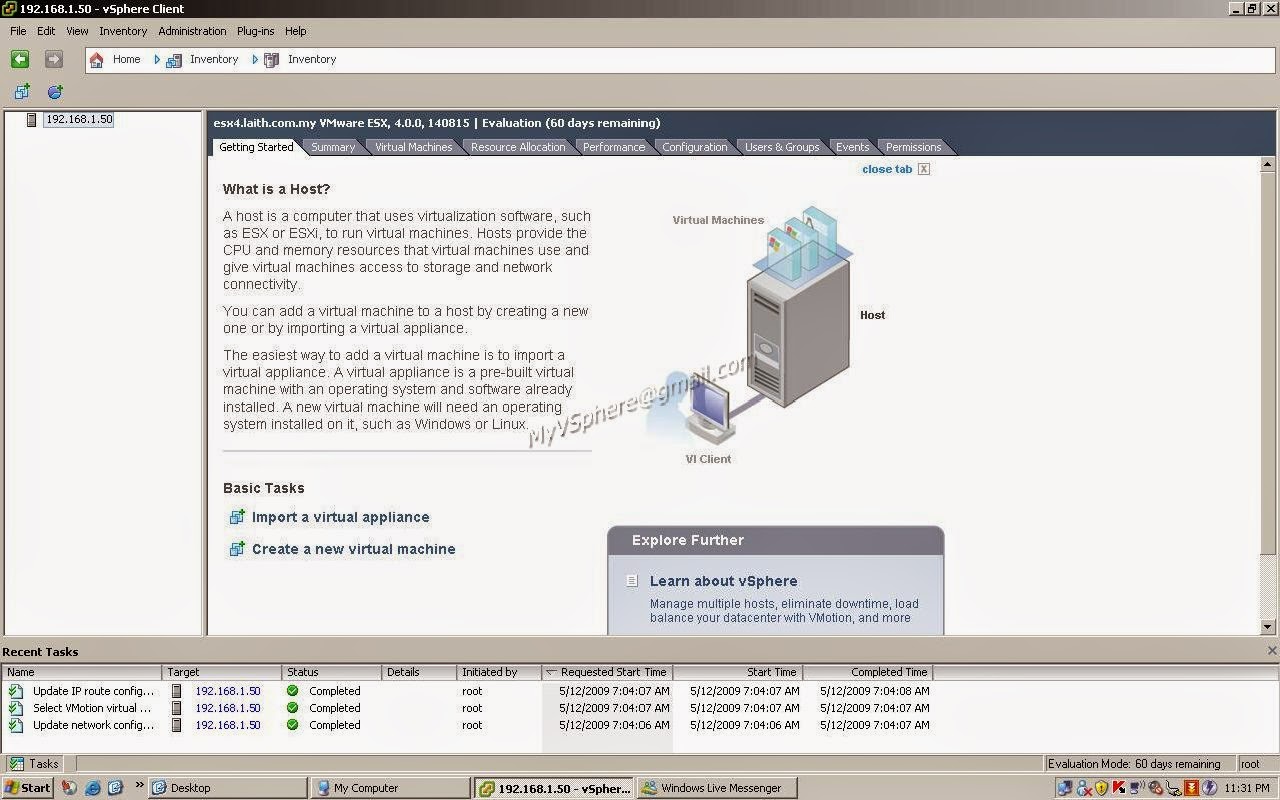
Task: Open the Help menu
Action: tap(295, 31)
